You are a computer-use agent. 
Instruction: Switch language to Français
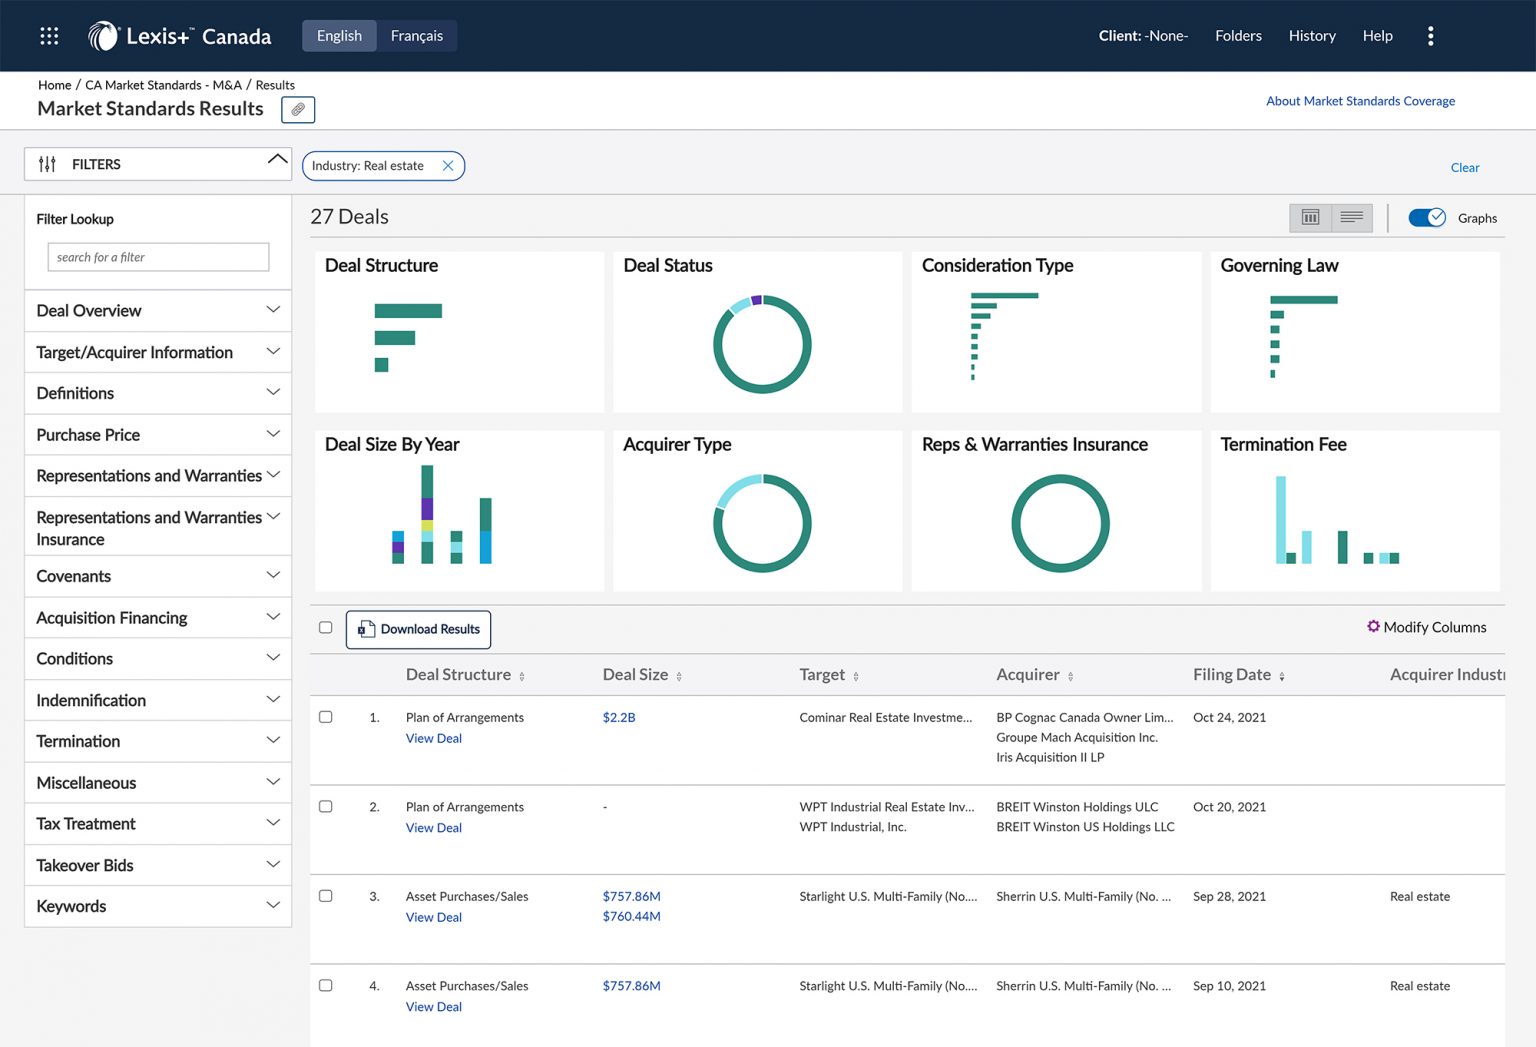click(x=416, y=35)
